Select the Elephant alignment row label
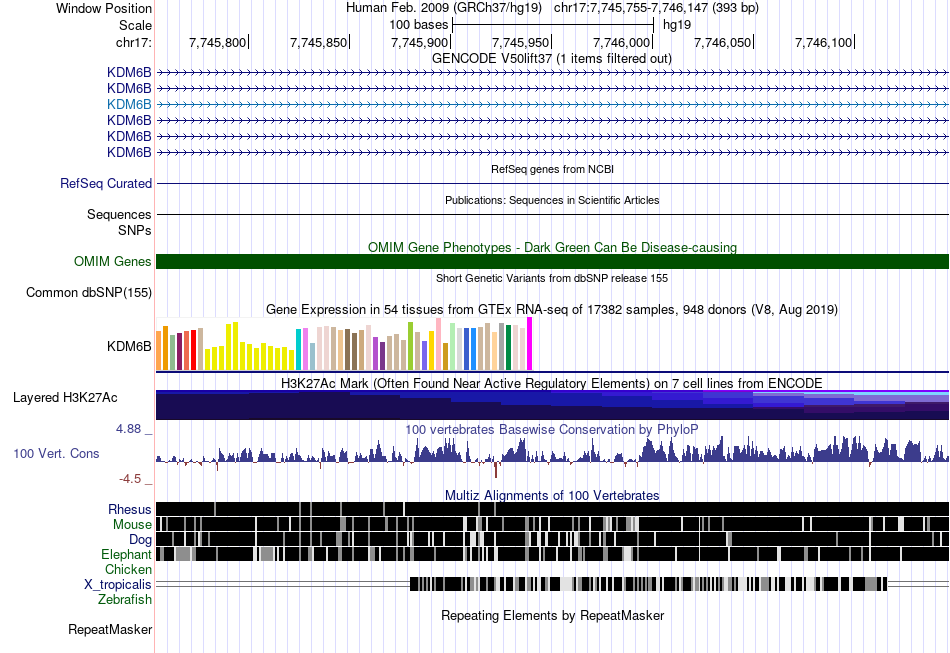 (x=126, y=554)
